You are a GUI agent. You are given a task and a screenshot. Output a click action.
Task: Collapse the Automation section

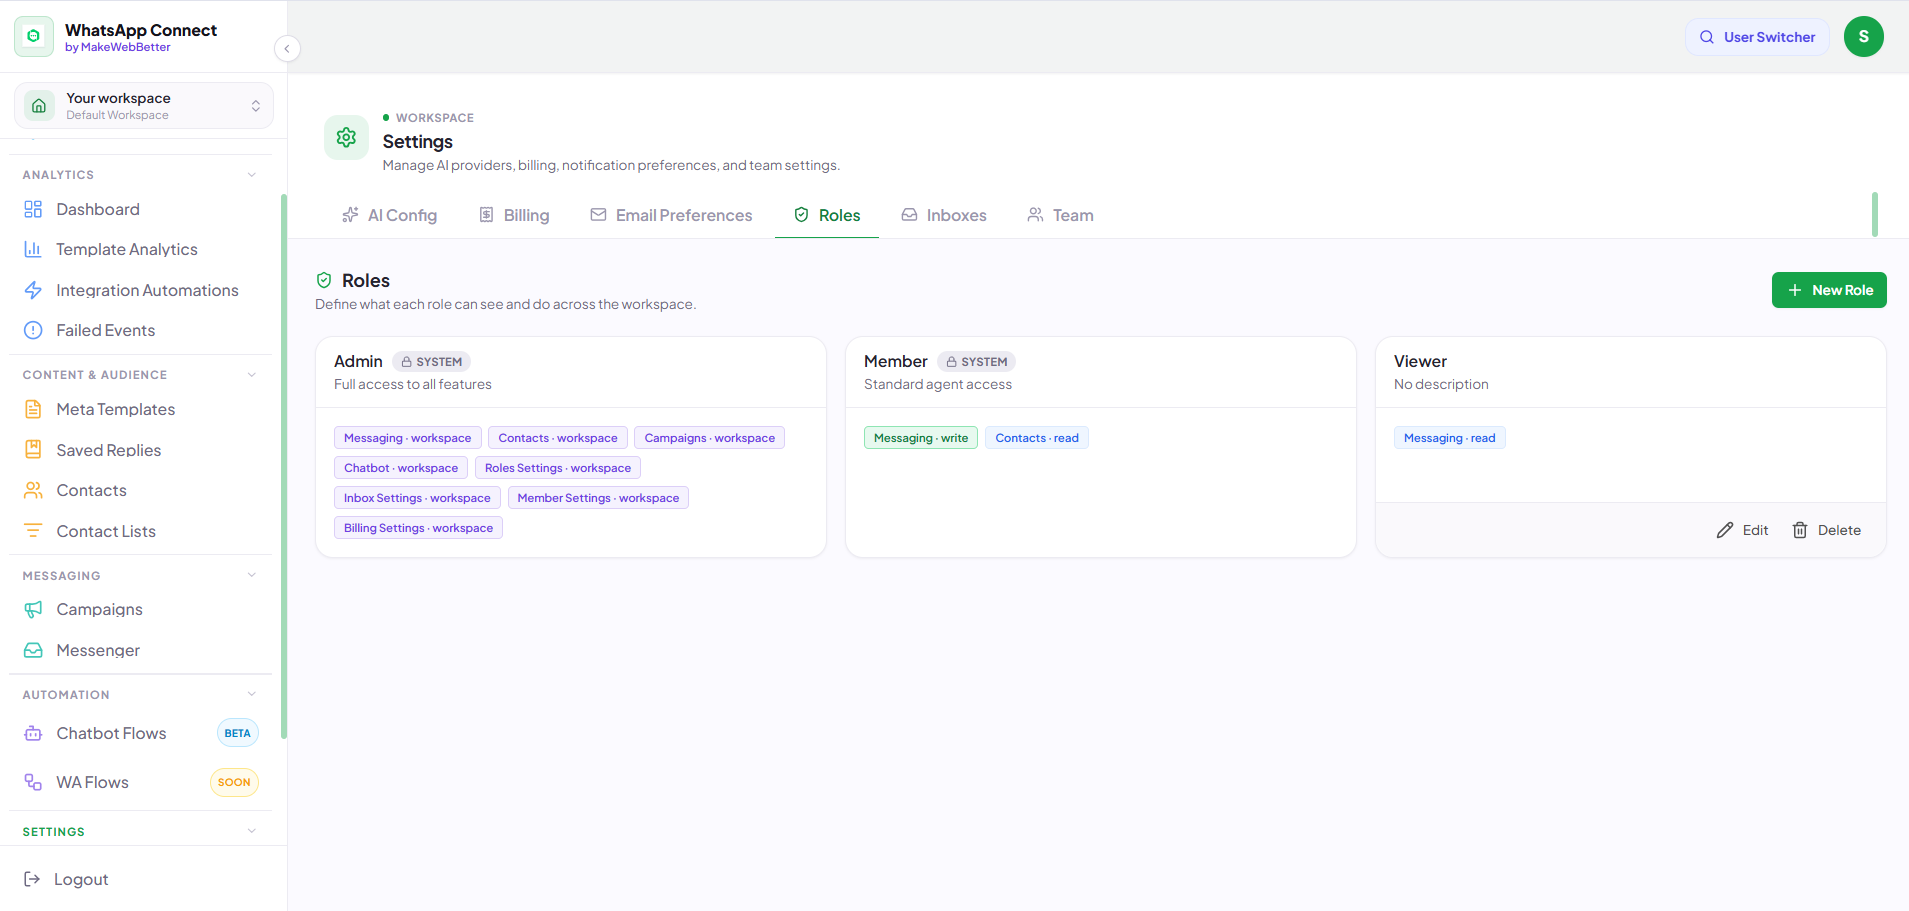[x=252, y=694]
